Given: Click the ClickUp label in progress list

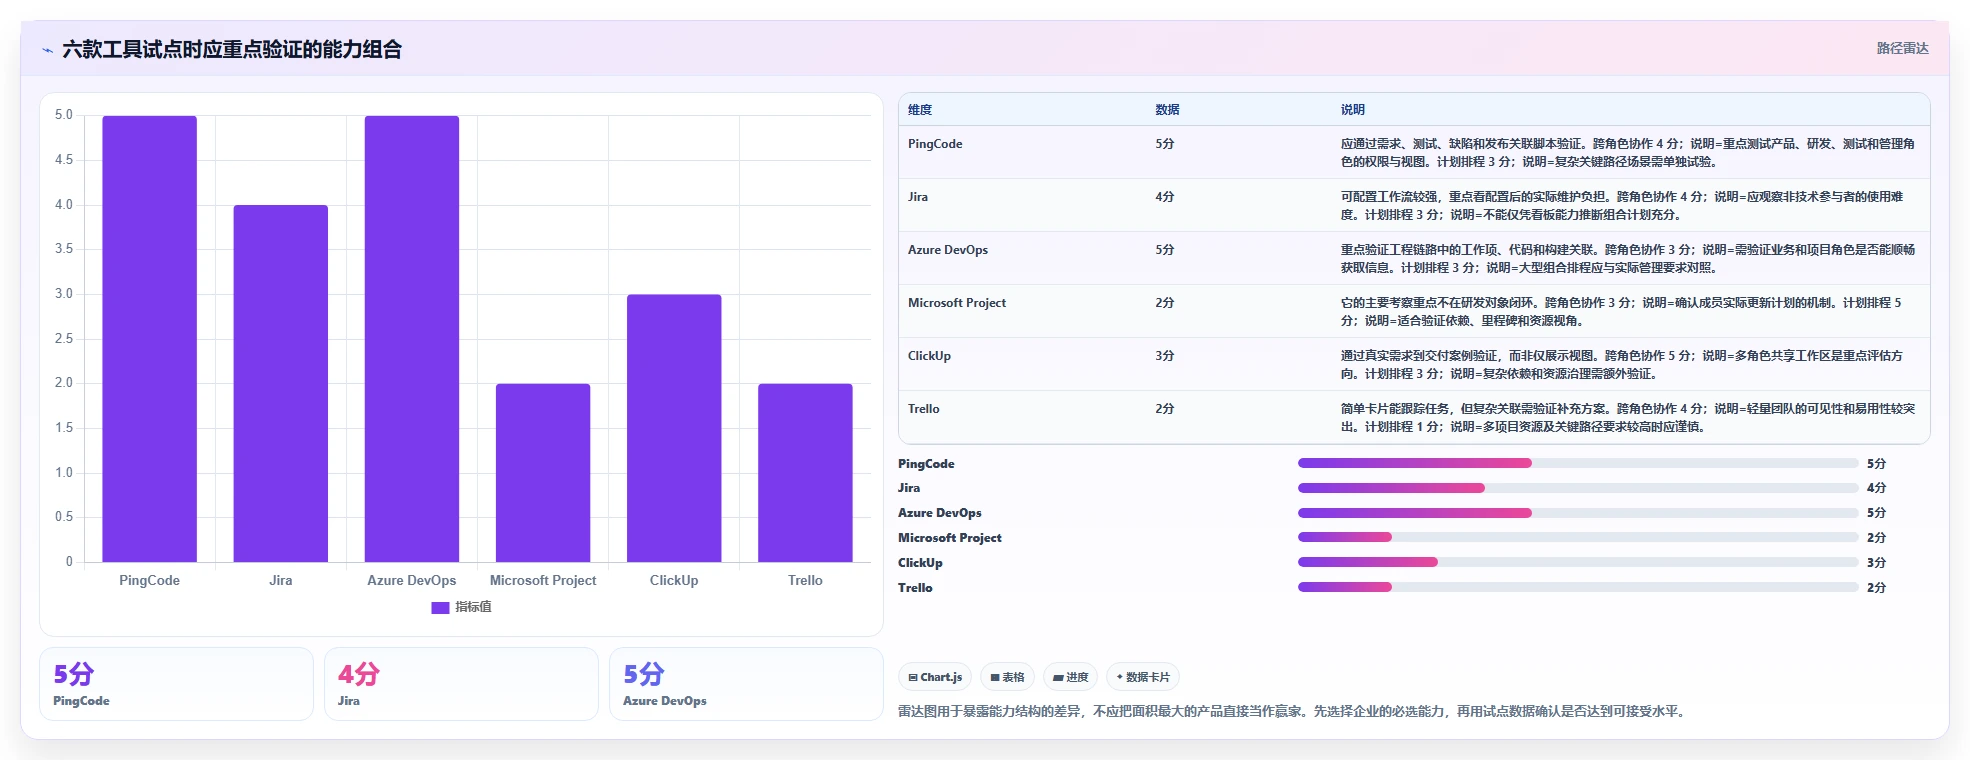Looking at the screenshot, I should tap(920, 563).
